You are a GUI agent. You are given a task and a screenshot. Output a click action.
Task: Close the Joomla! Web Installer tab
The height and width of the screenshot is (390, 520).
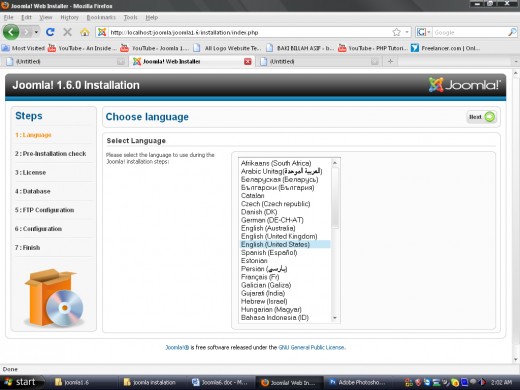pyautogui.click(x=248, y=61)
